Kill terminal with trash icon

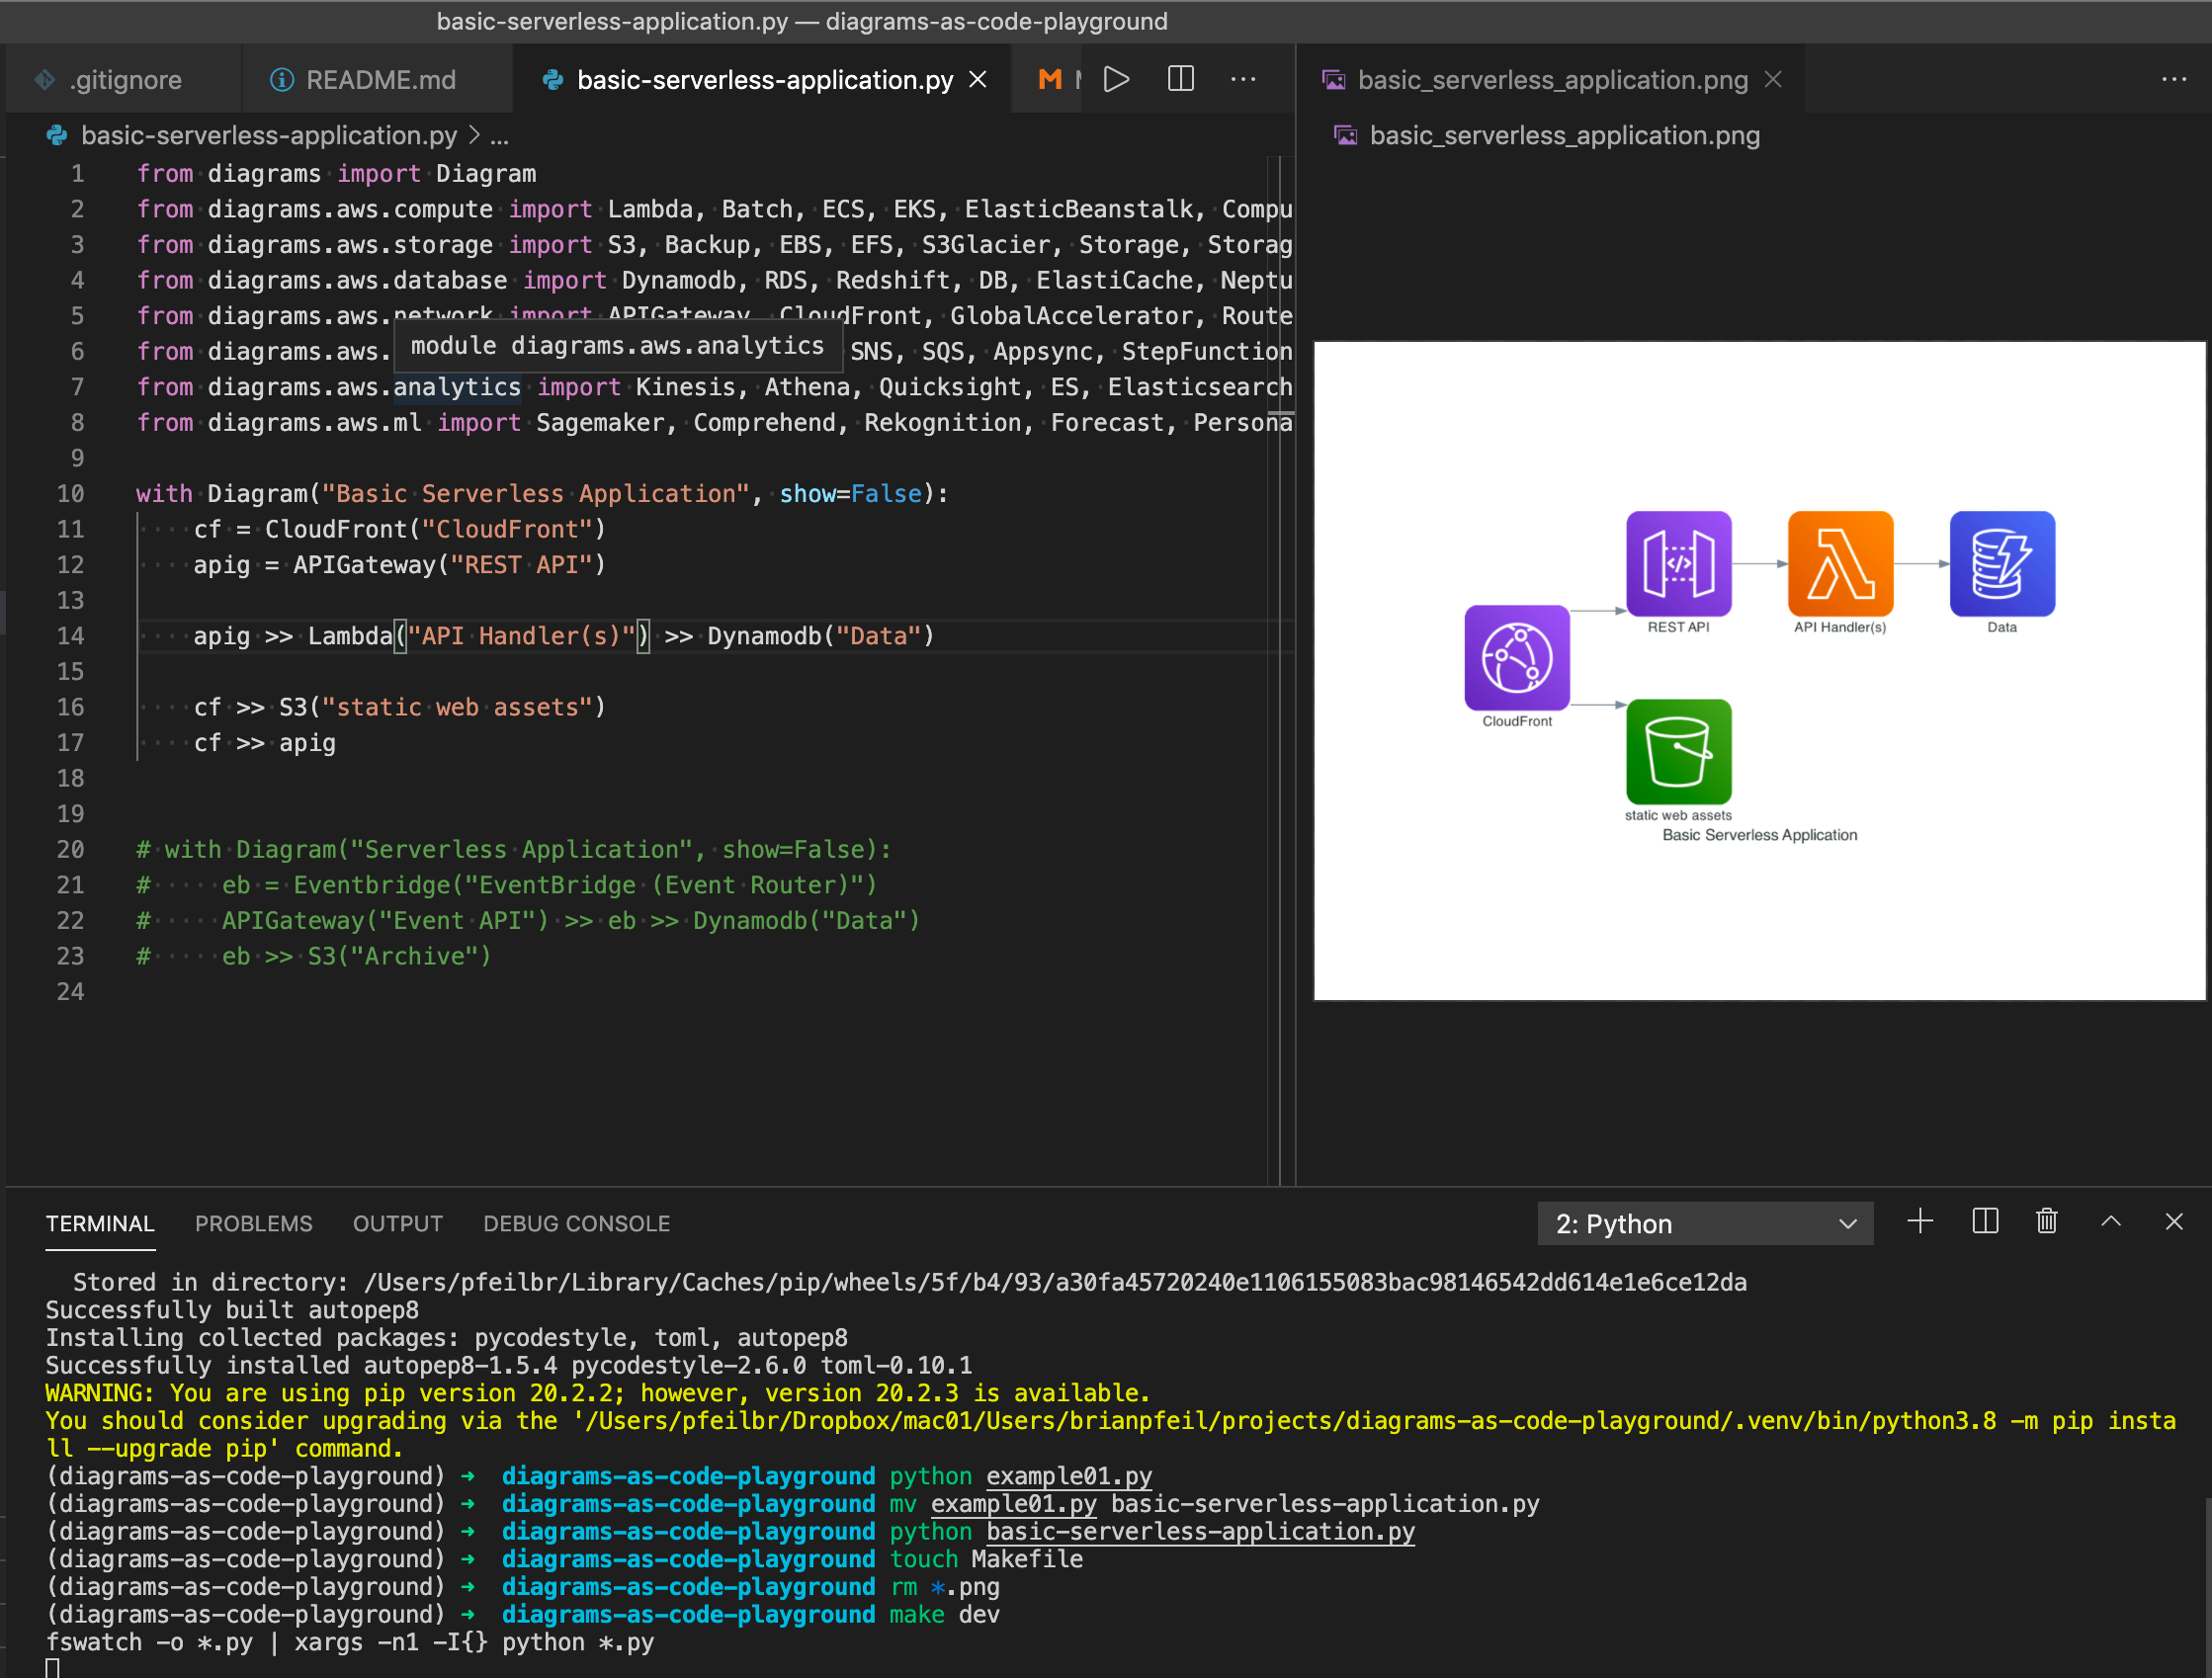2047,1222
